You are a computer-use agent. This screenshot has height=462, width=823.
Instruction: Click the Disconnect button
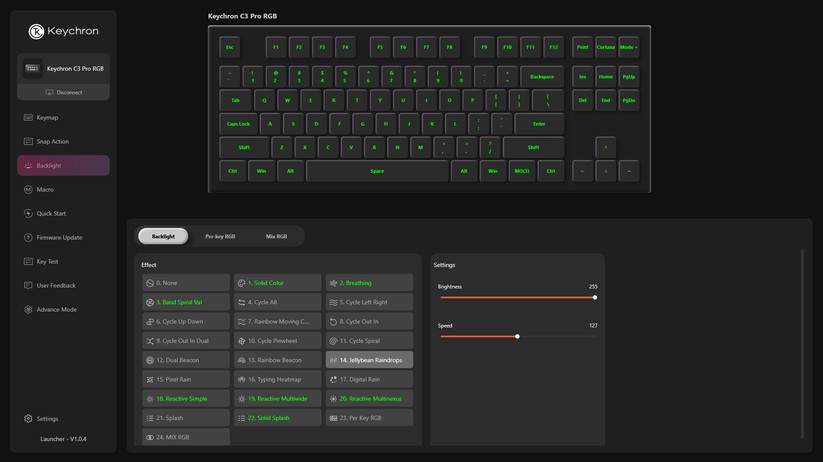pos(64,93)
